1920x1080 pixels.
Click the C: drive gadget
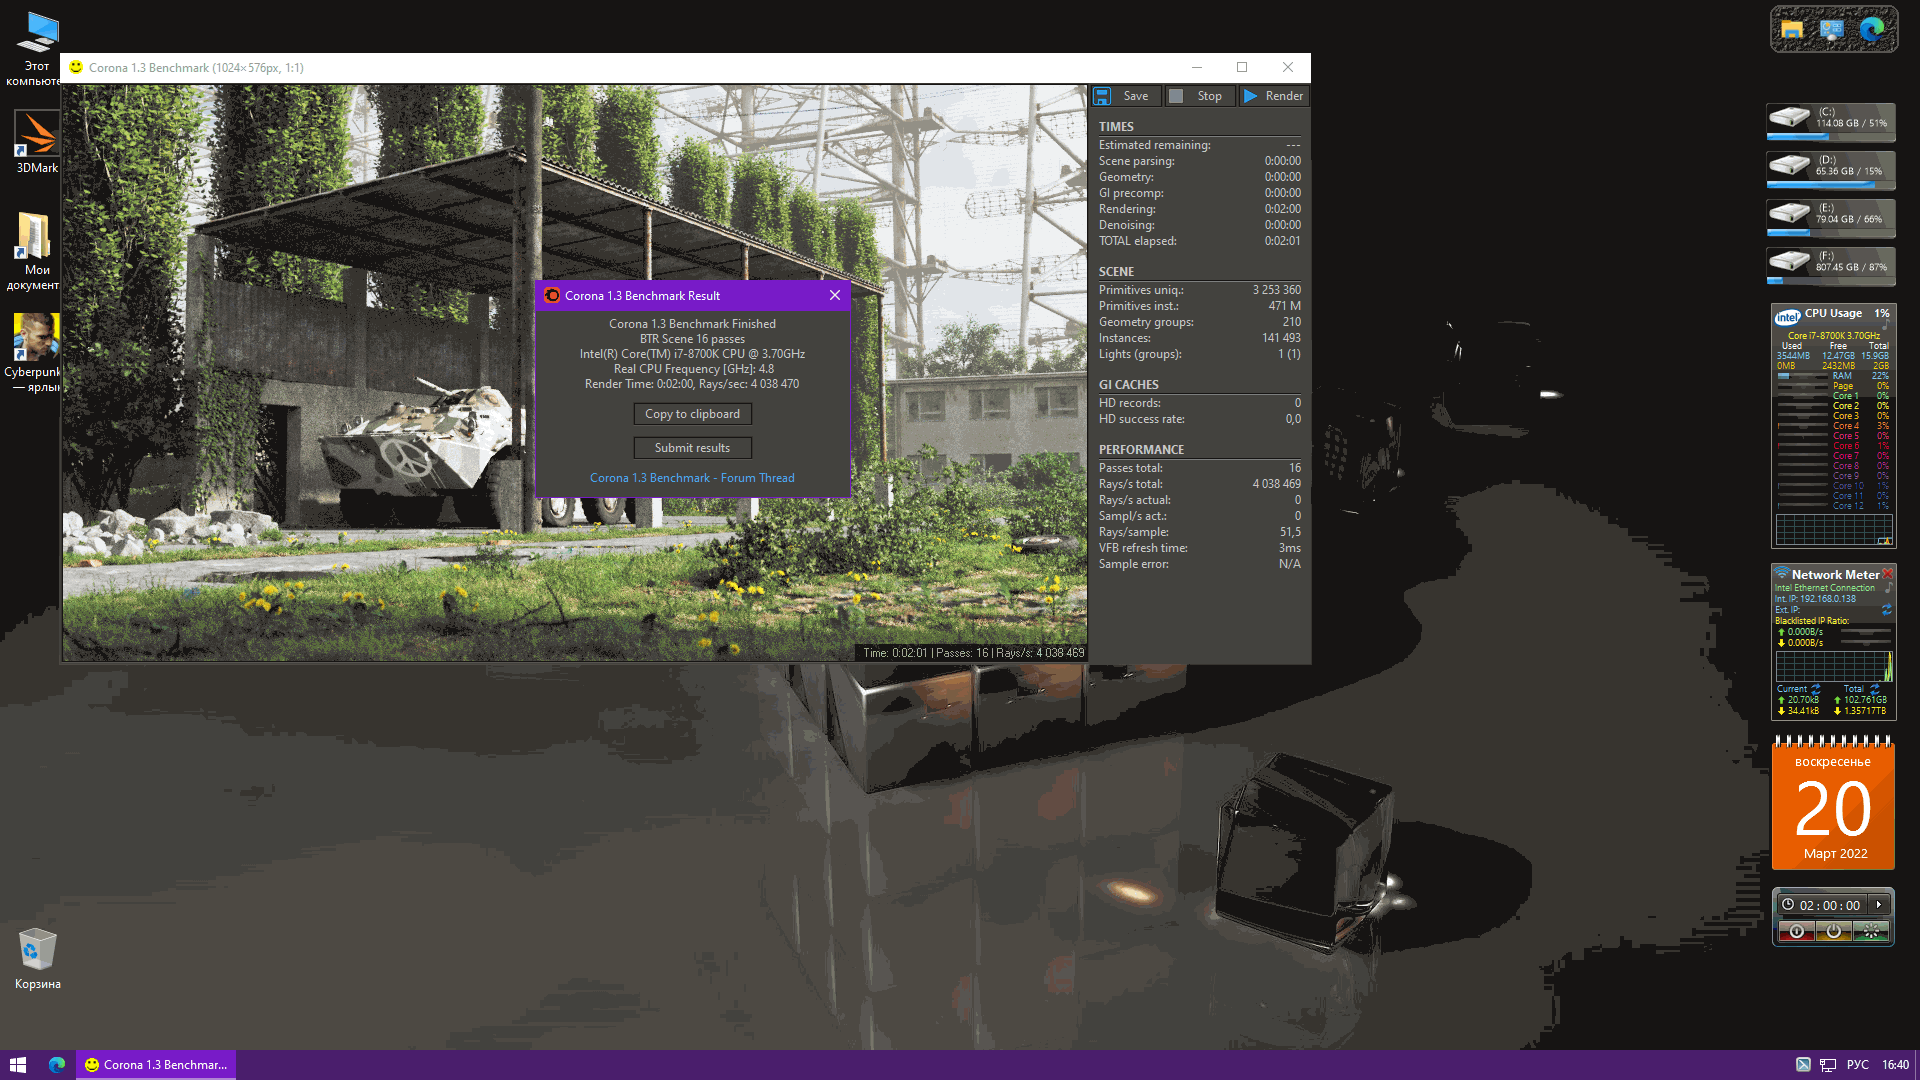[1830, 122]
